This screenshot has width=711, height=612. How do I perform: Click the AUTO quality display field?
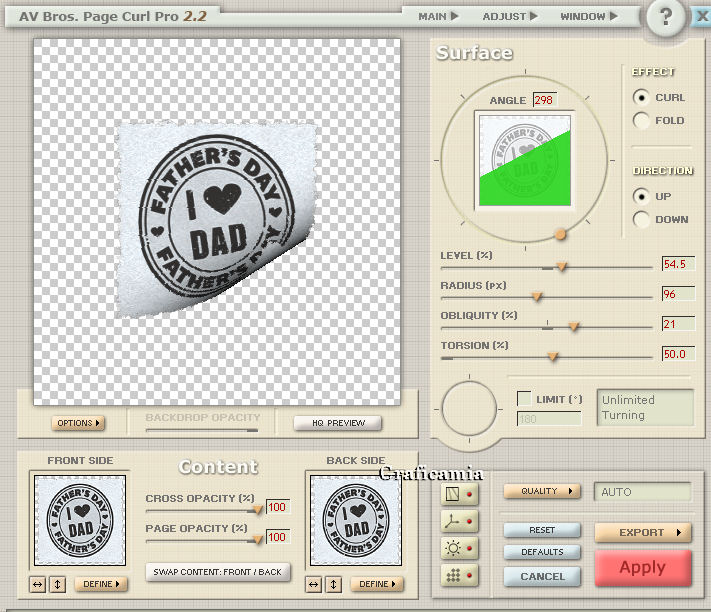(643, 492)
